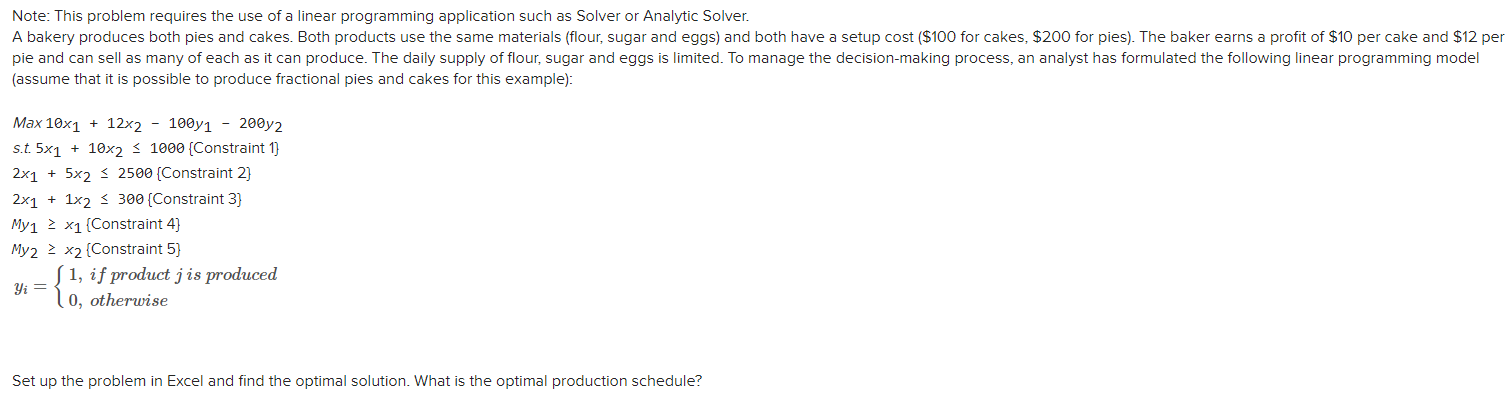Click the note about linear programming application

coord(380,17)
